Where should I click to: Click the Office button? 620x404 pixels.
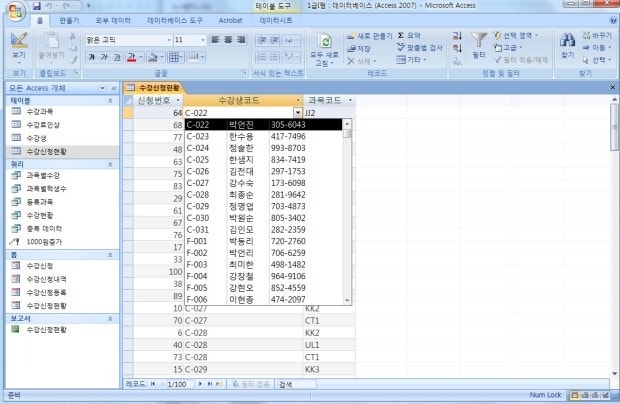12,10
